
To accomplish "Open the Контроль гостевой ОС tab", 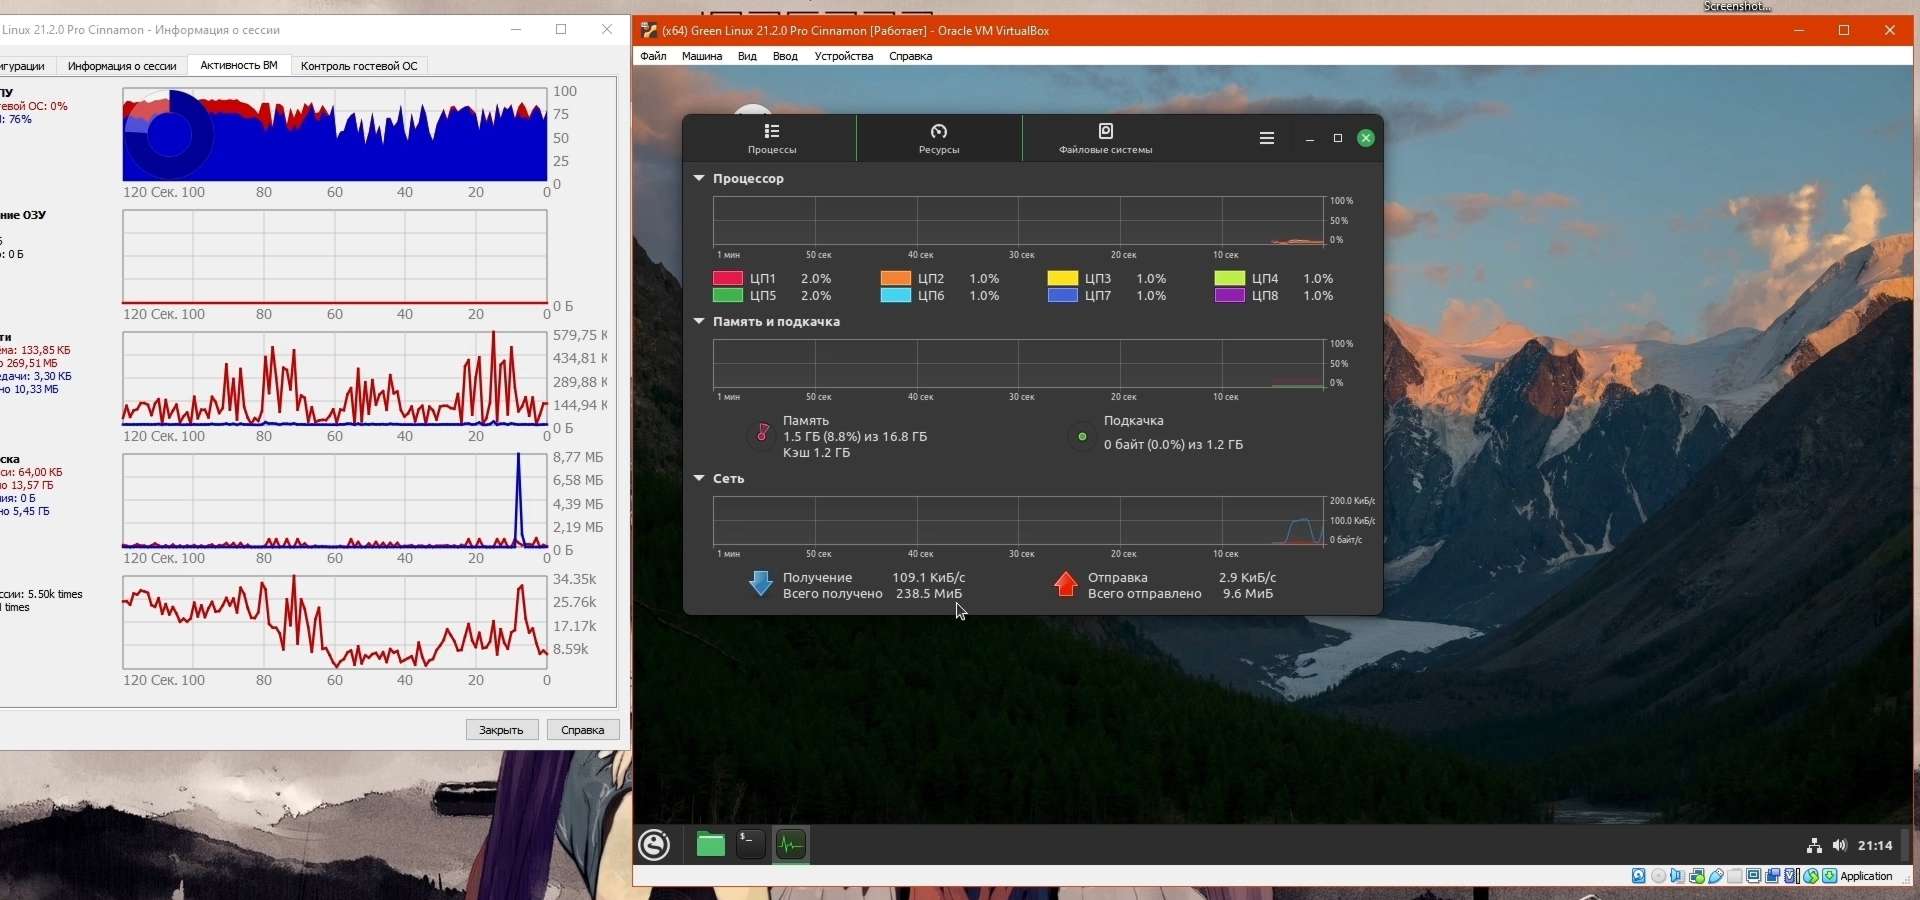I will (359, 66).
